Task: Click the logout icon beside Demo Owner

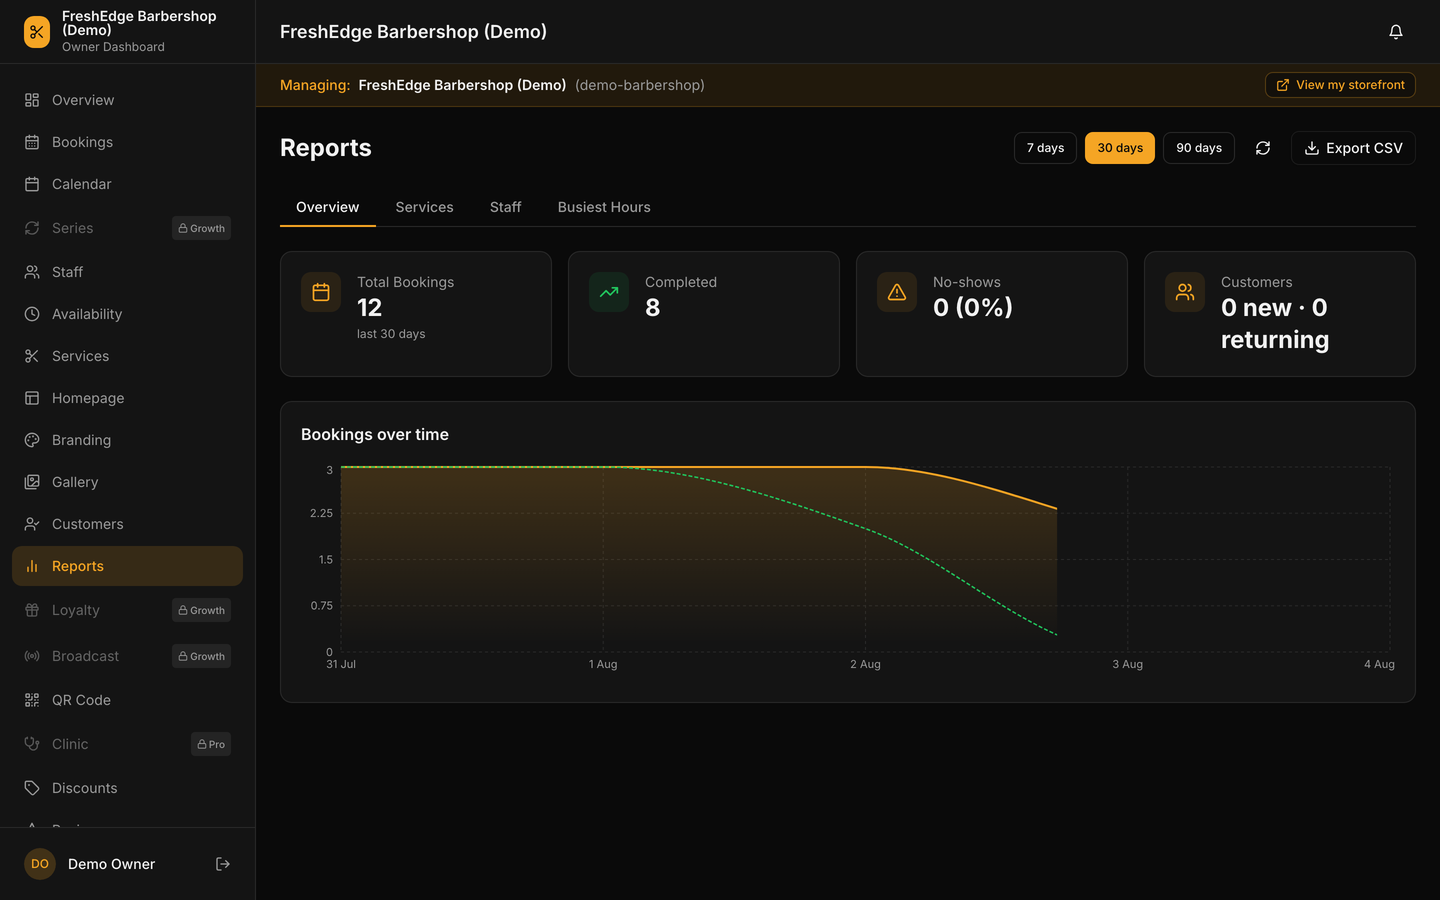Action: click(x=223, y=864)
